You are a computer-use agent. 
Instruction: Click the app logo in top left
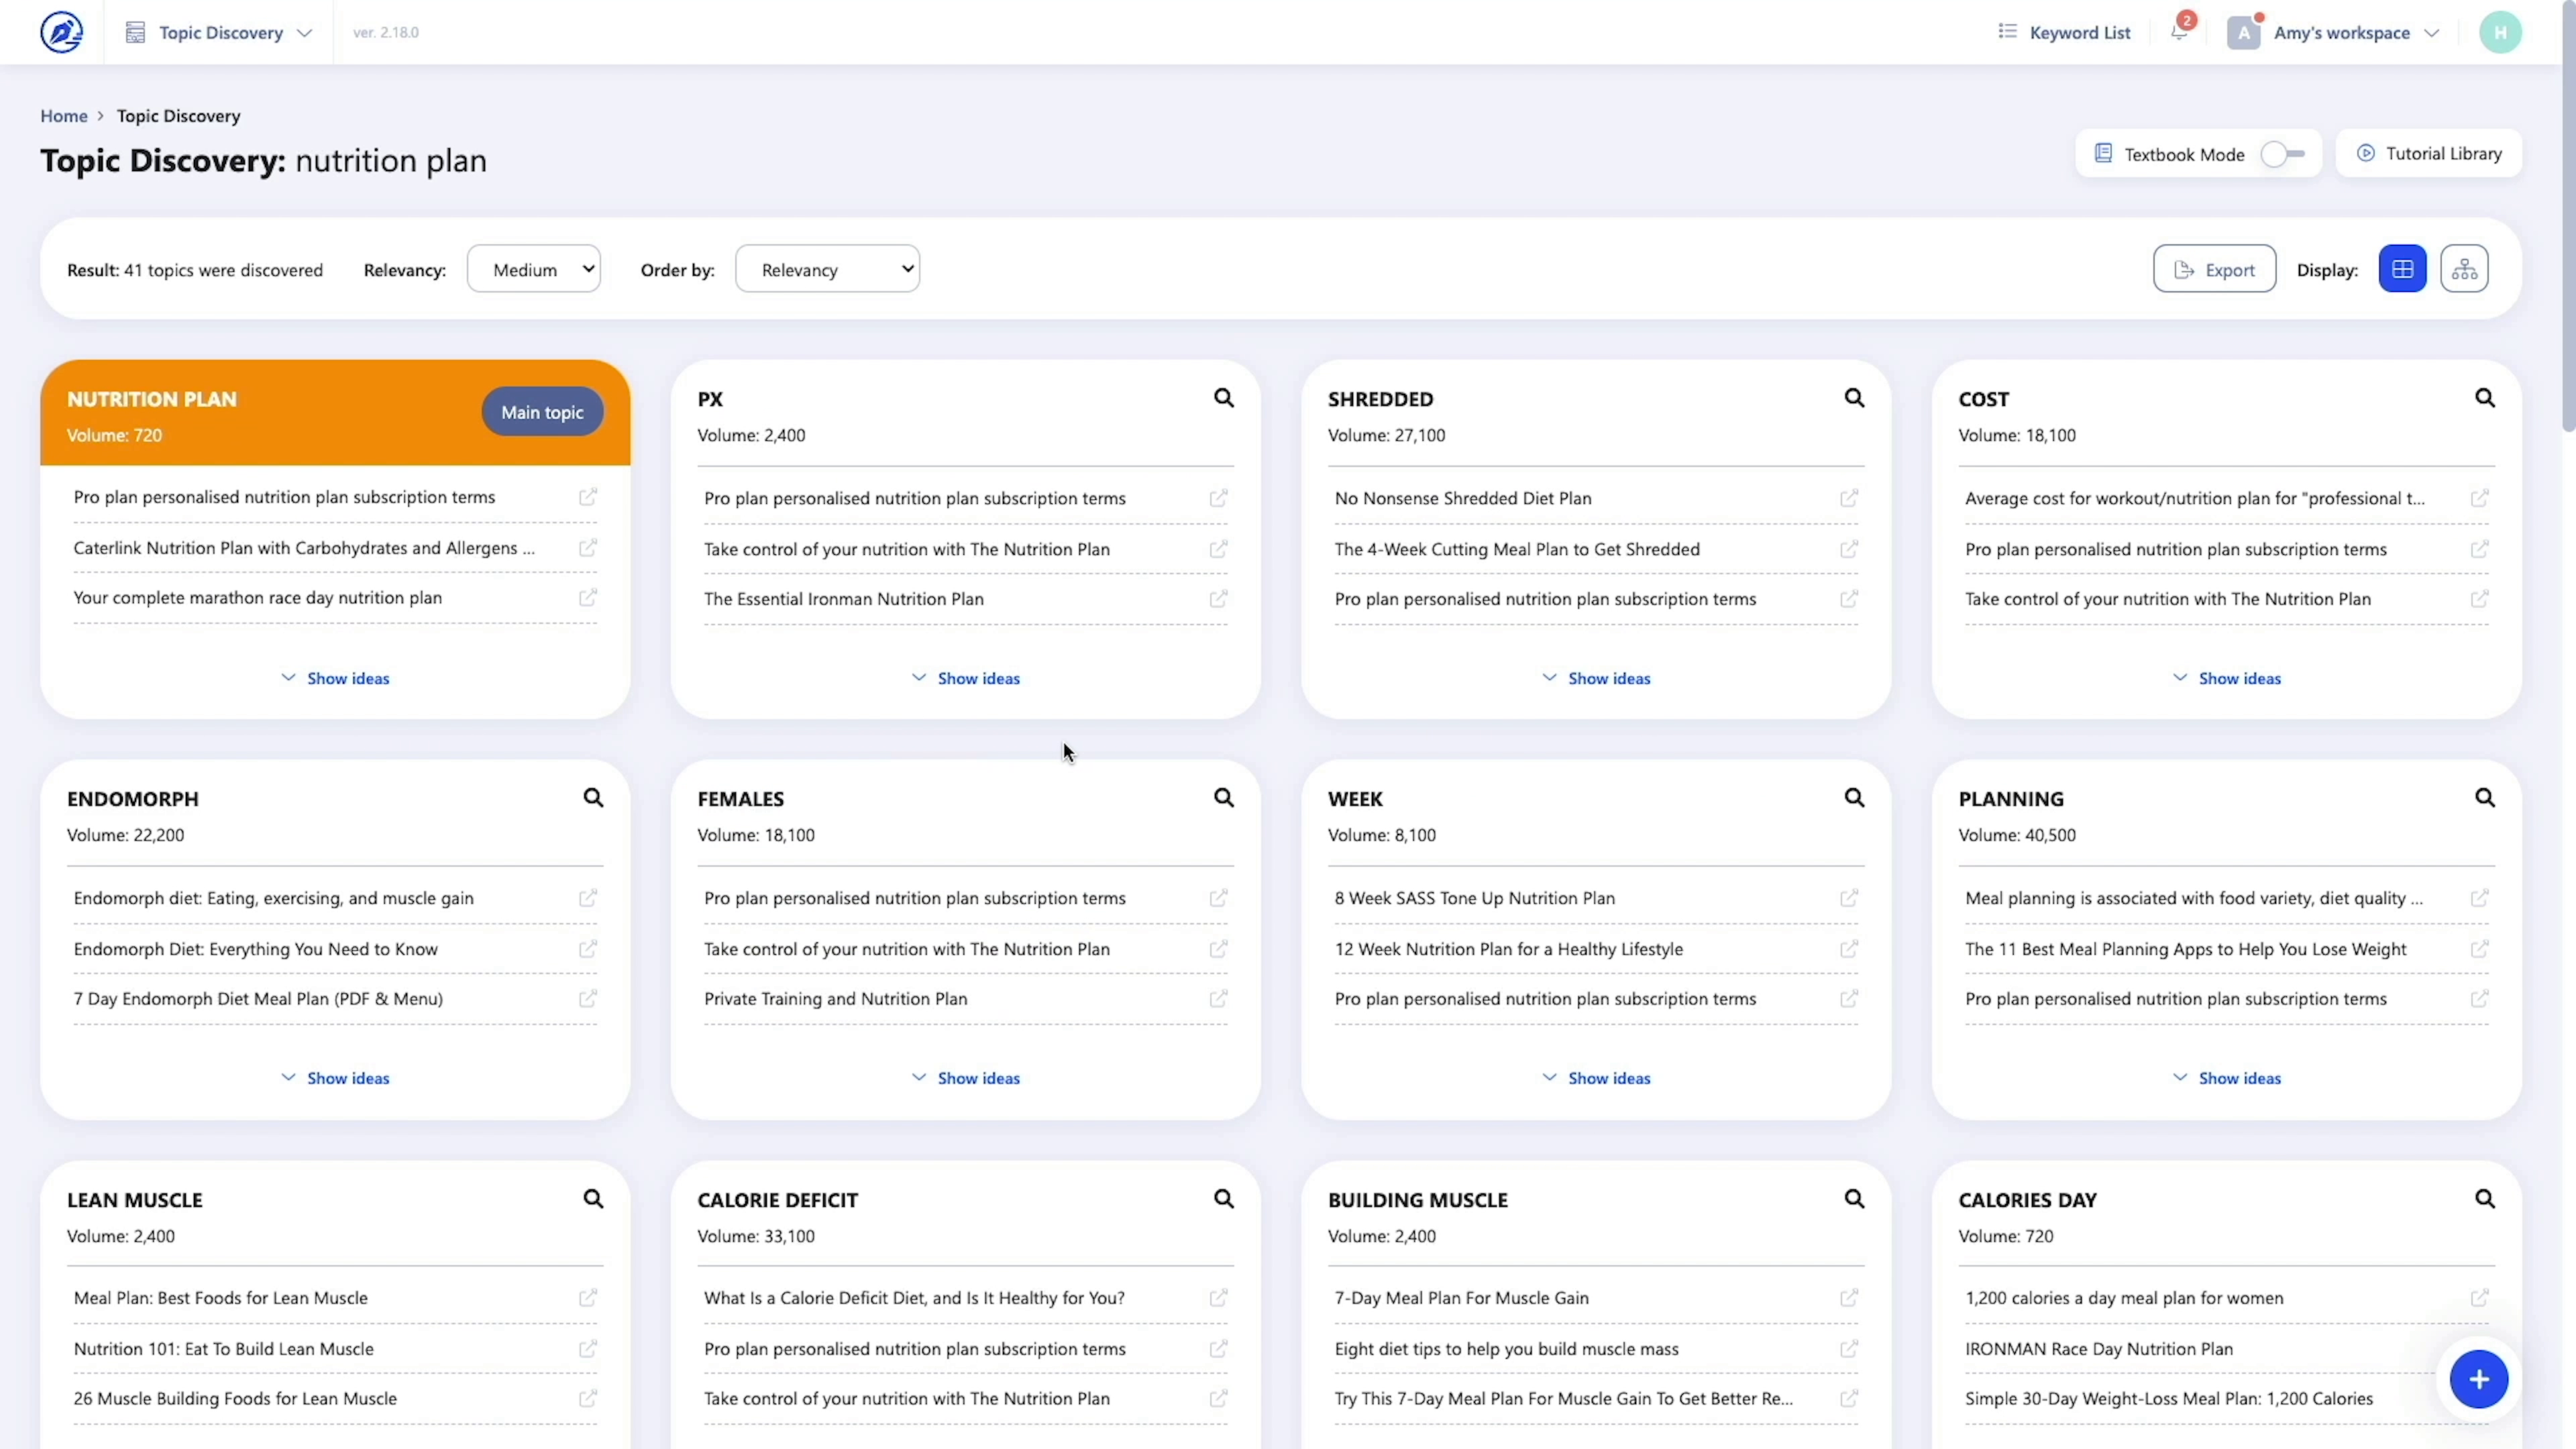click(61, 31)
